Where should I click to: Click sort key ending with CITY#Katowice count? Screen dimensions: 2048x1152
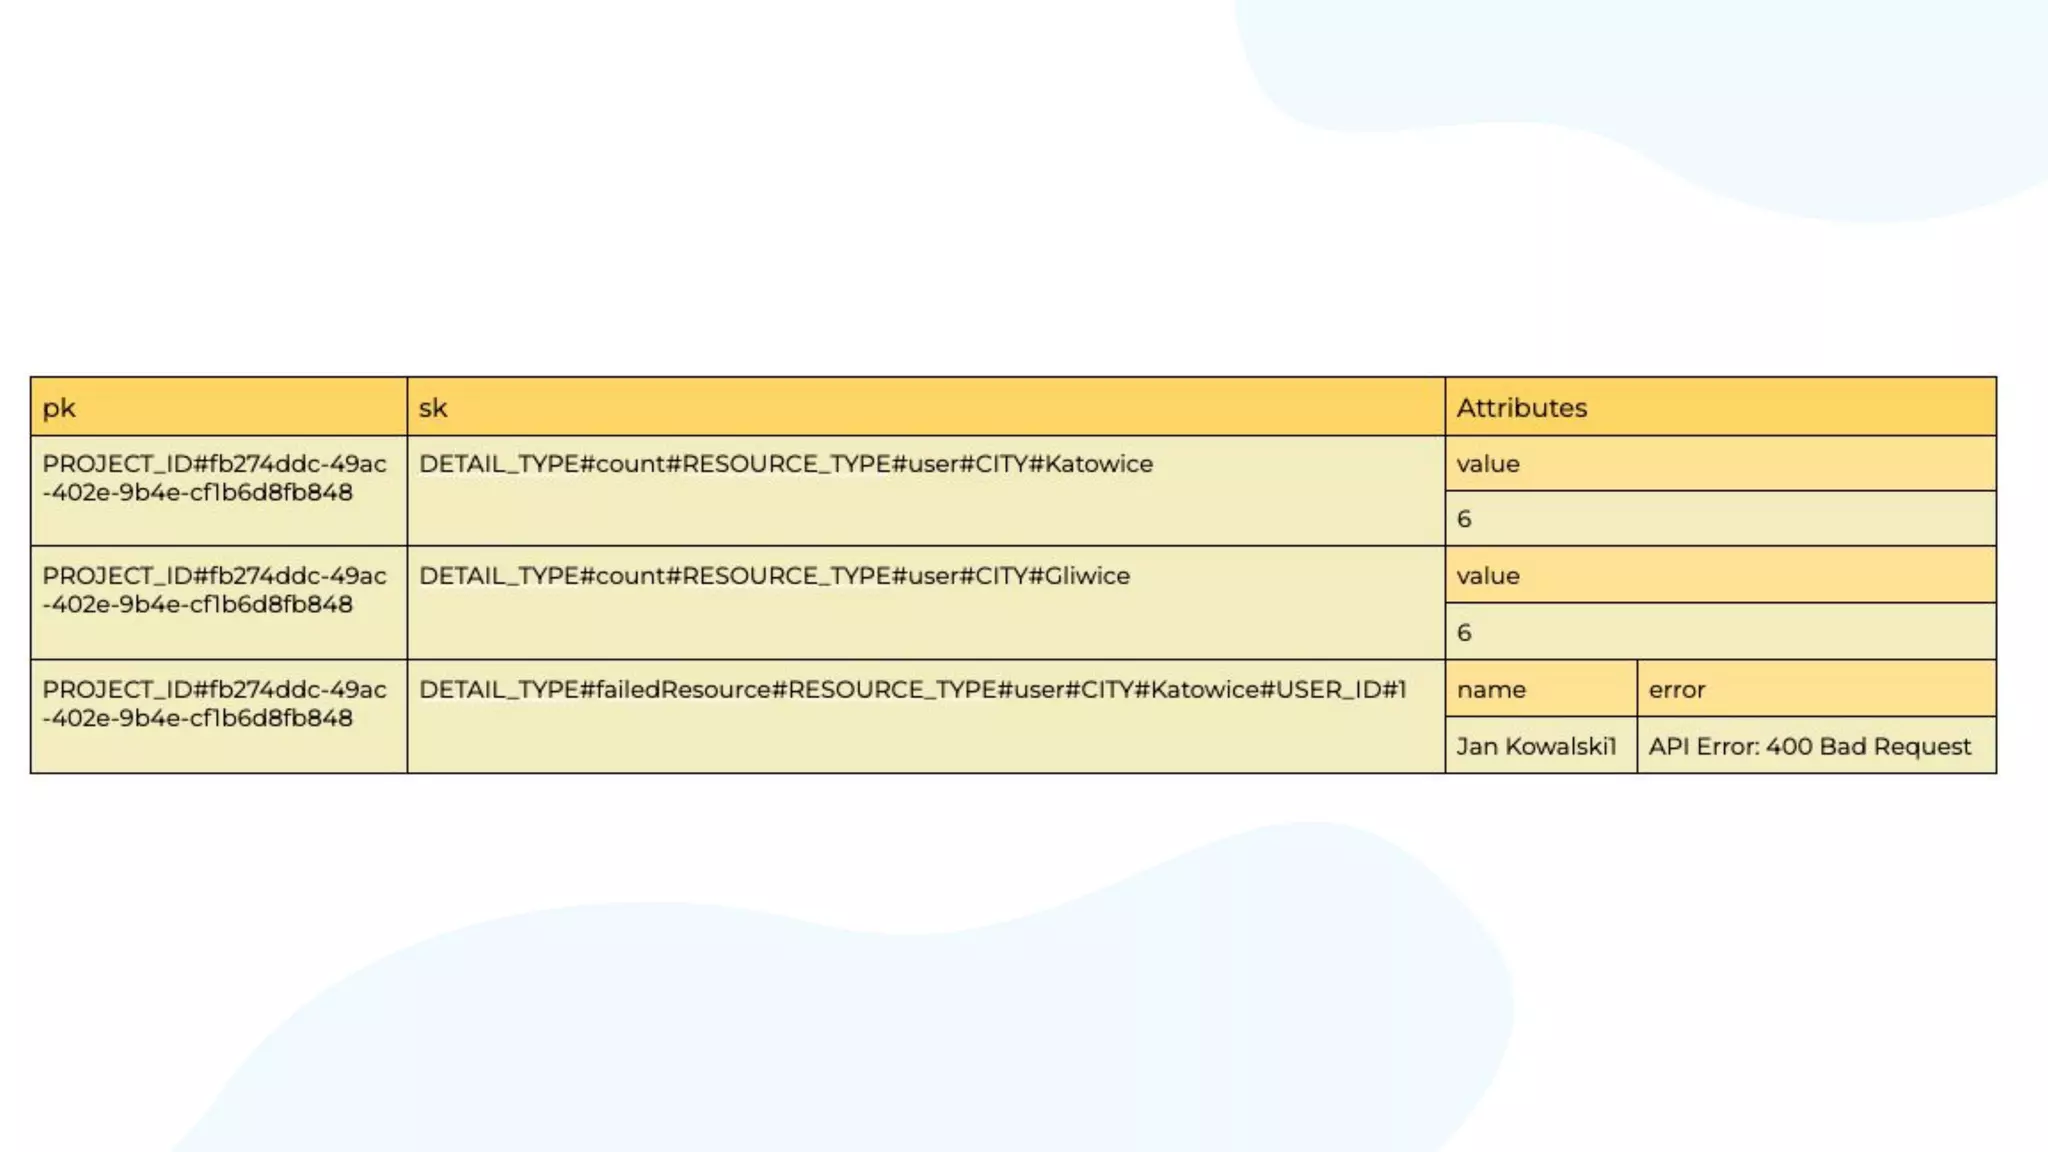786,464
